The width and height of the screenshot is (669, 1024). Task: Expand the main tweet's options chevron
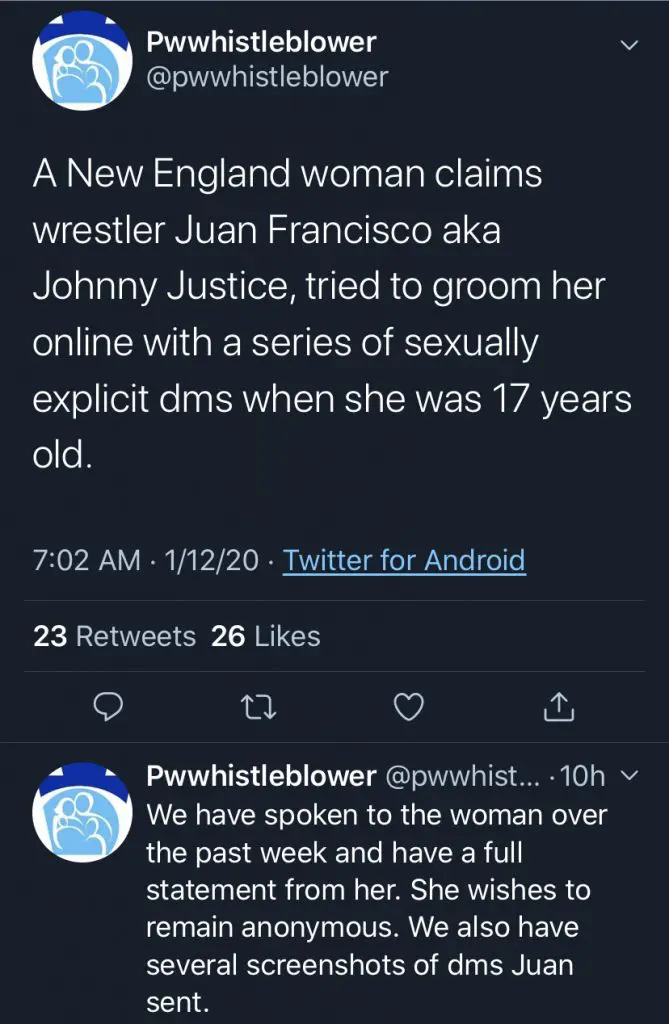[629, 45]
